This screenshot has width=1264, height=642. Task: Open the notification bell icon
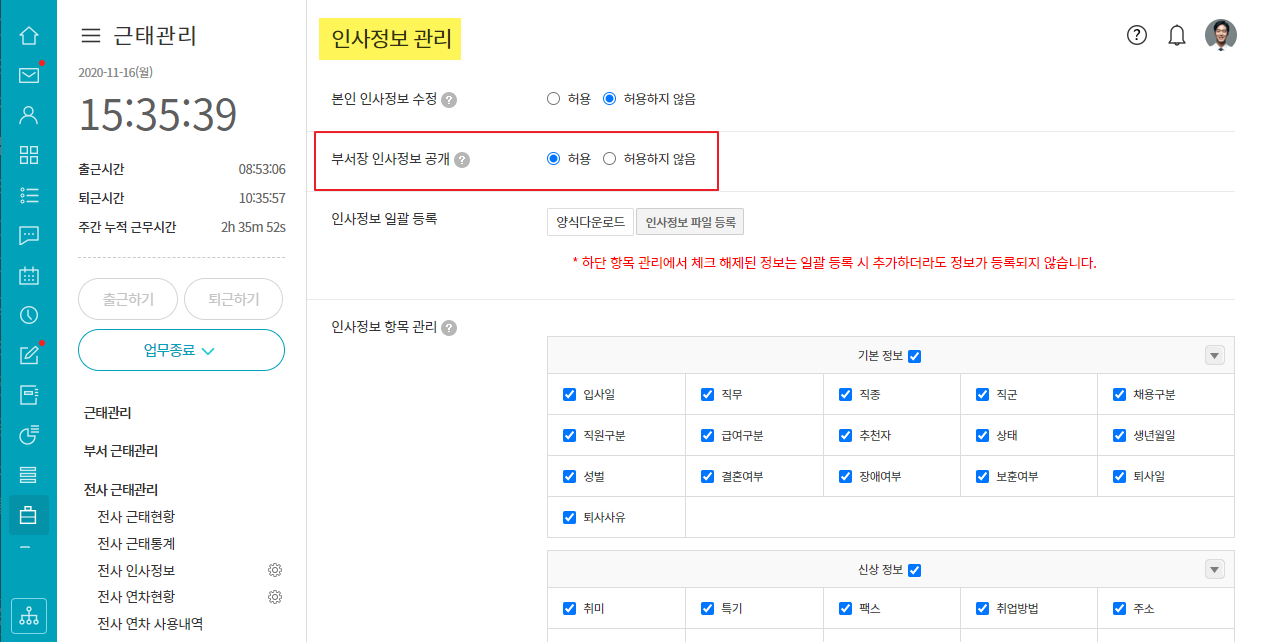[1177, 35]
